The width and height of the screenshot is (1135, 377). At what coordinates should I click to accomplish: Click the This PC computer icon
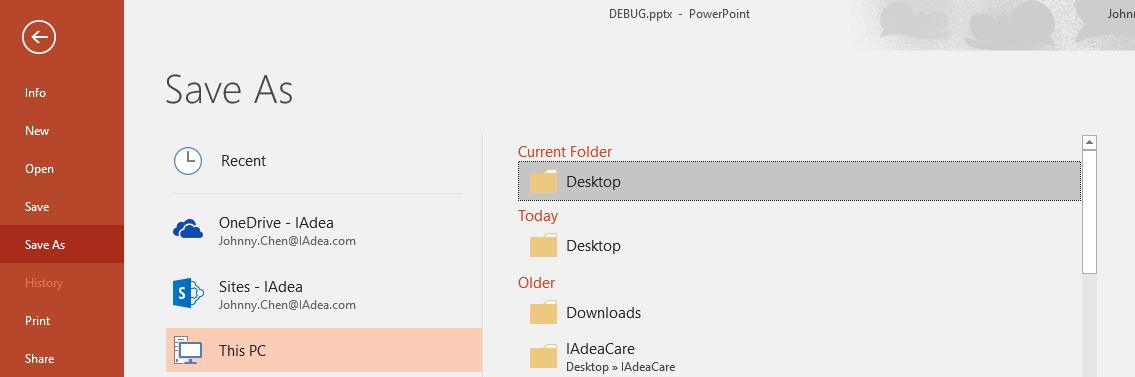(187, 351)
